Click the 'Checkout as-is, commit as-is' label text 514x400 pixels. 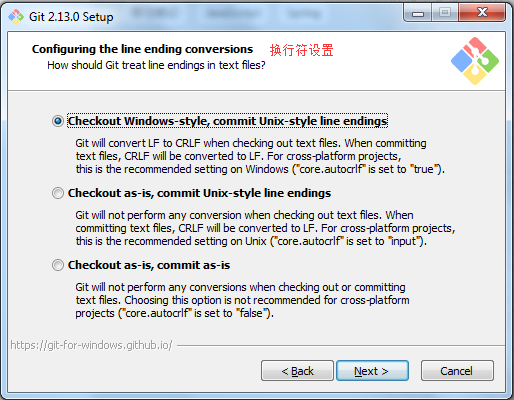(149, 265)
